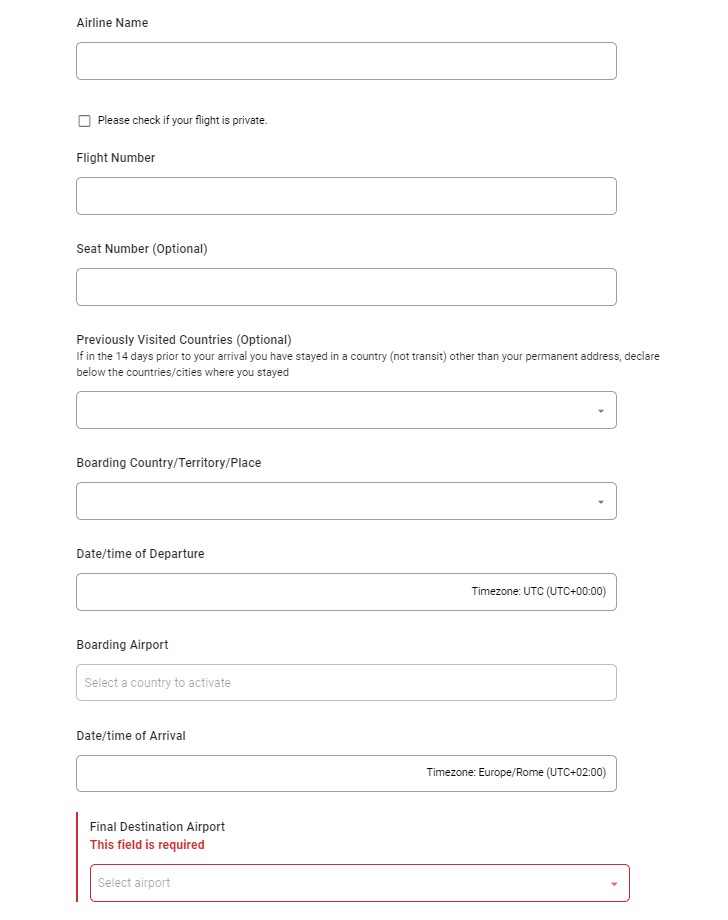Click the private flight checkbox label text
The width and height of the screenshot is (728, 920).
180,120
